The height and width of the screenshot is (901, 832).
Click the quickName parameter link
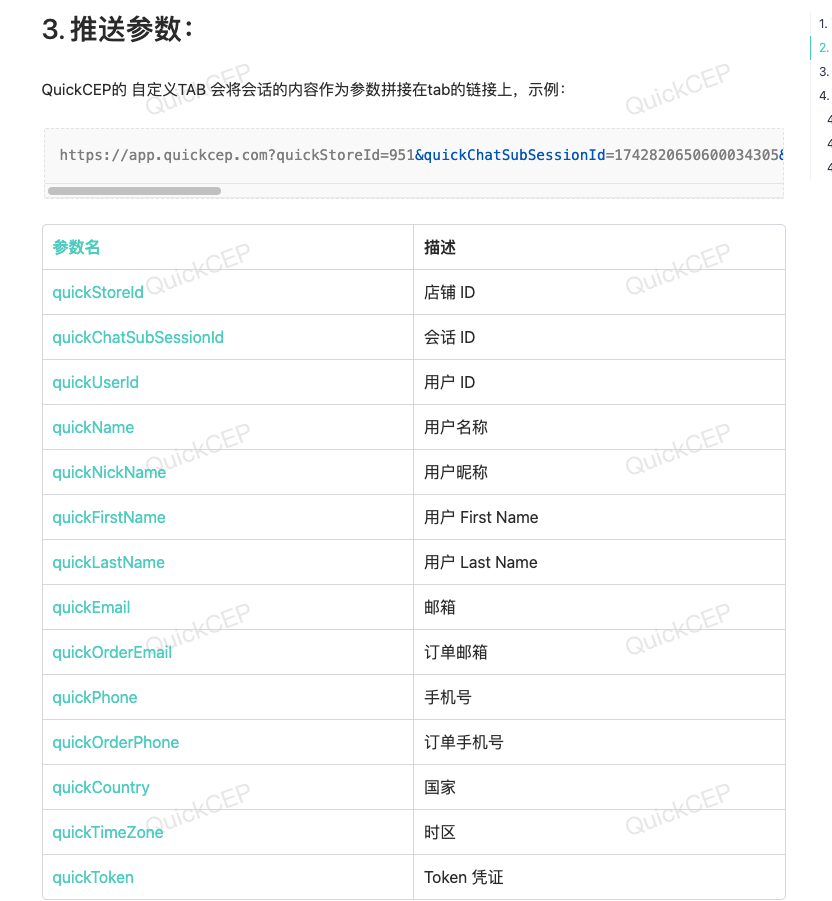93,428
